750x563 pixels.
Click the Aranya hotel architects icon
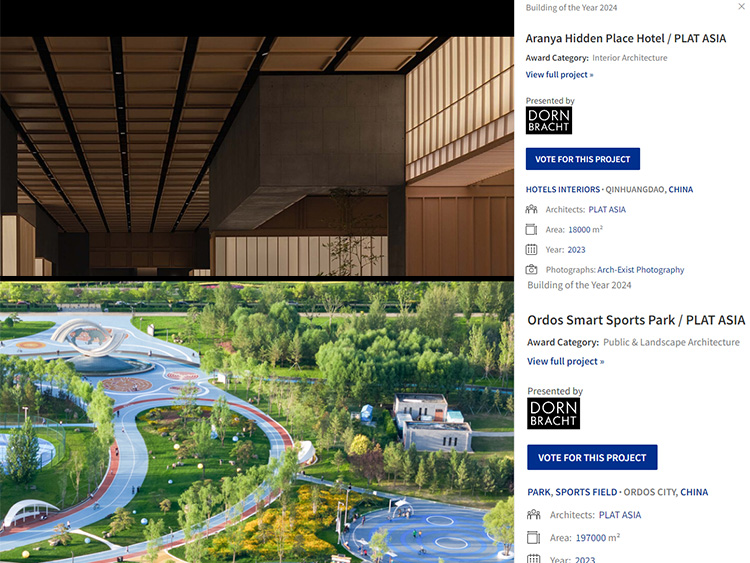[x=531, y=209]
